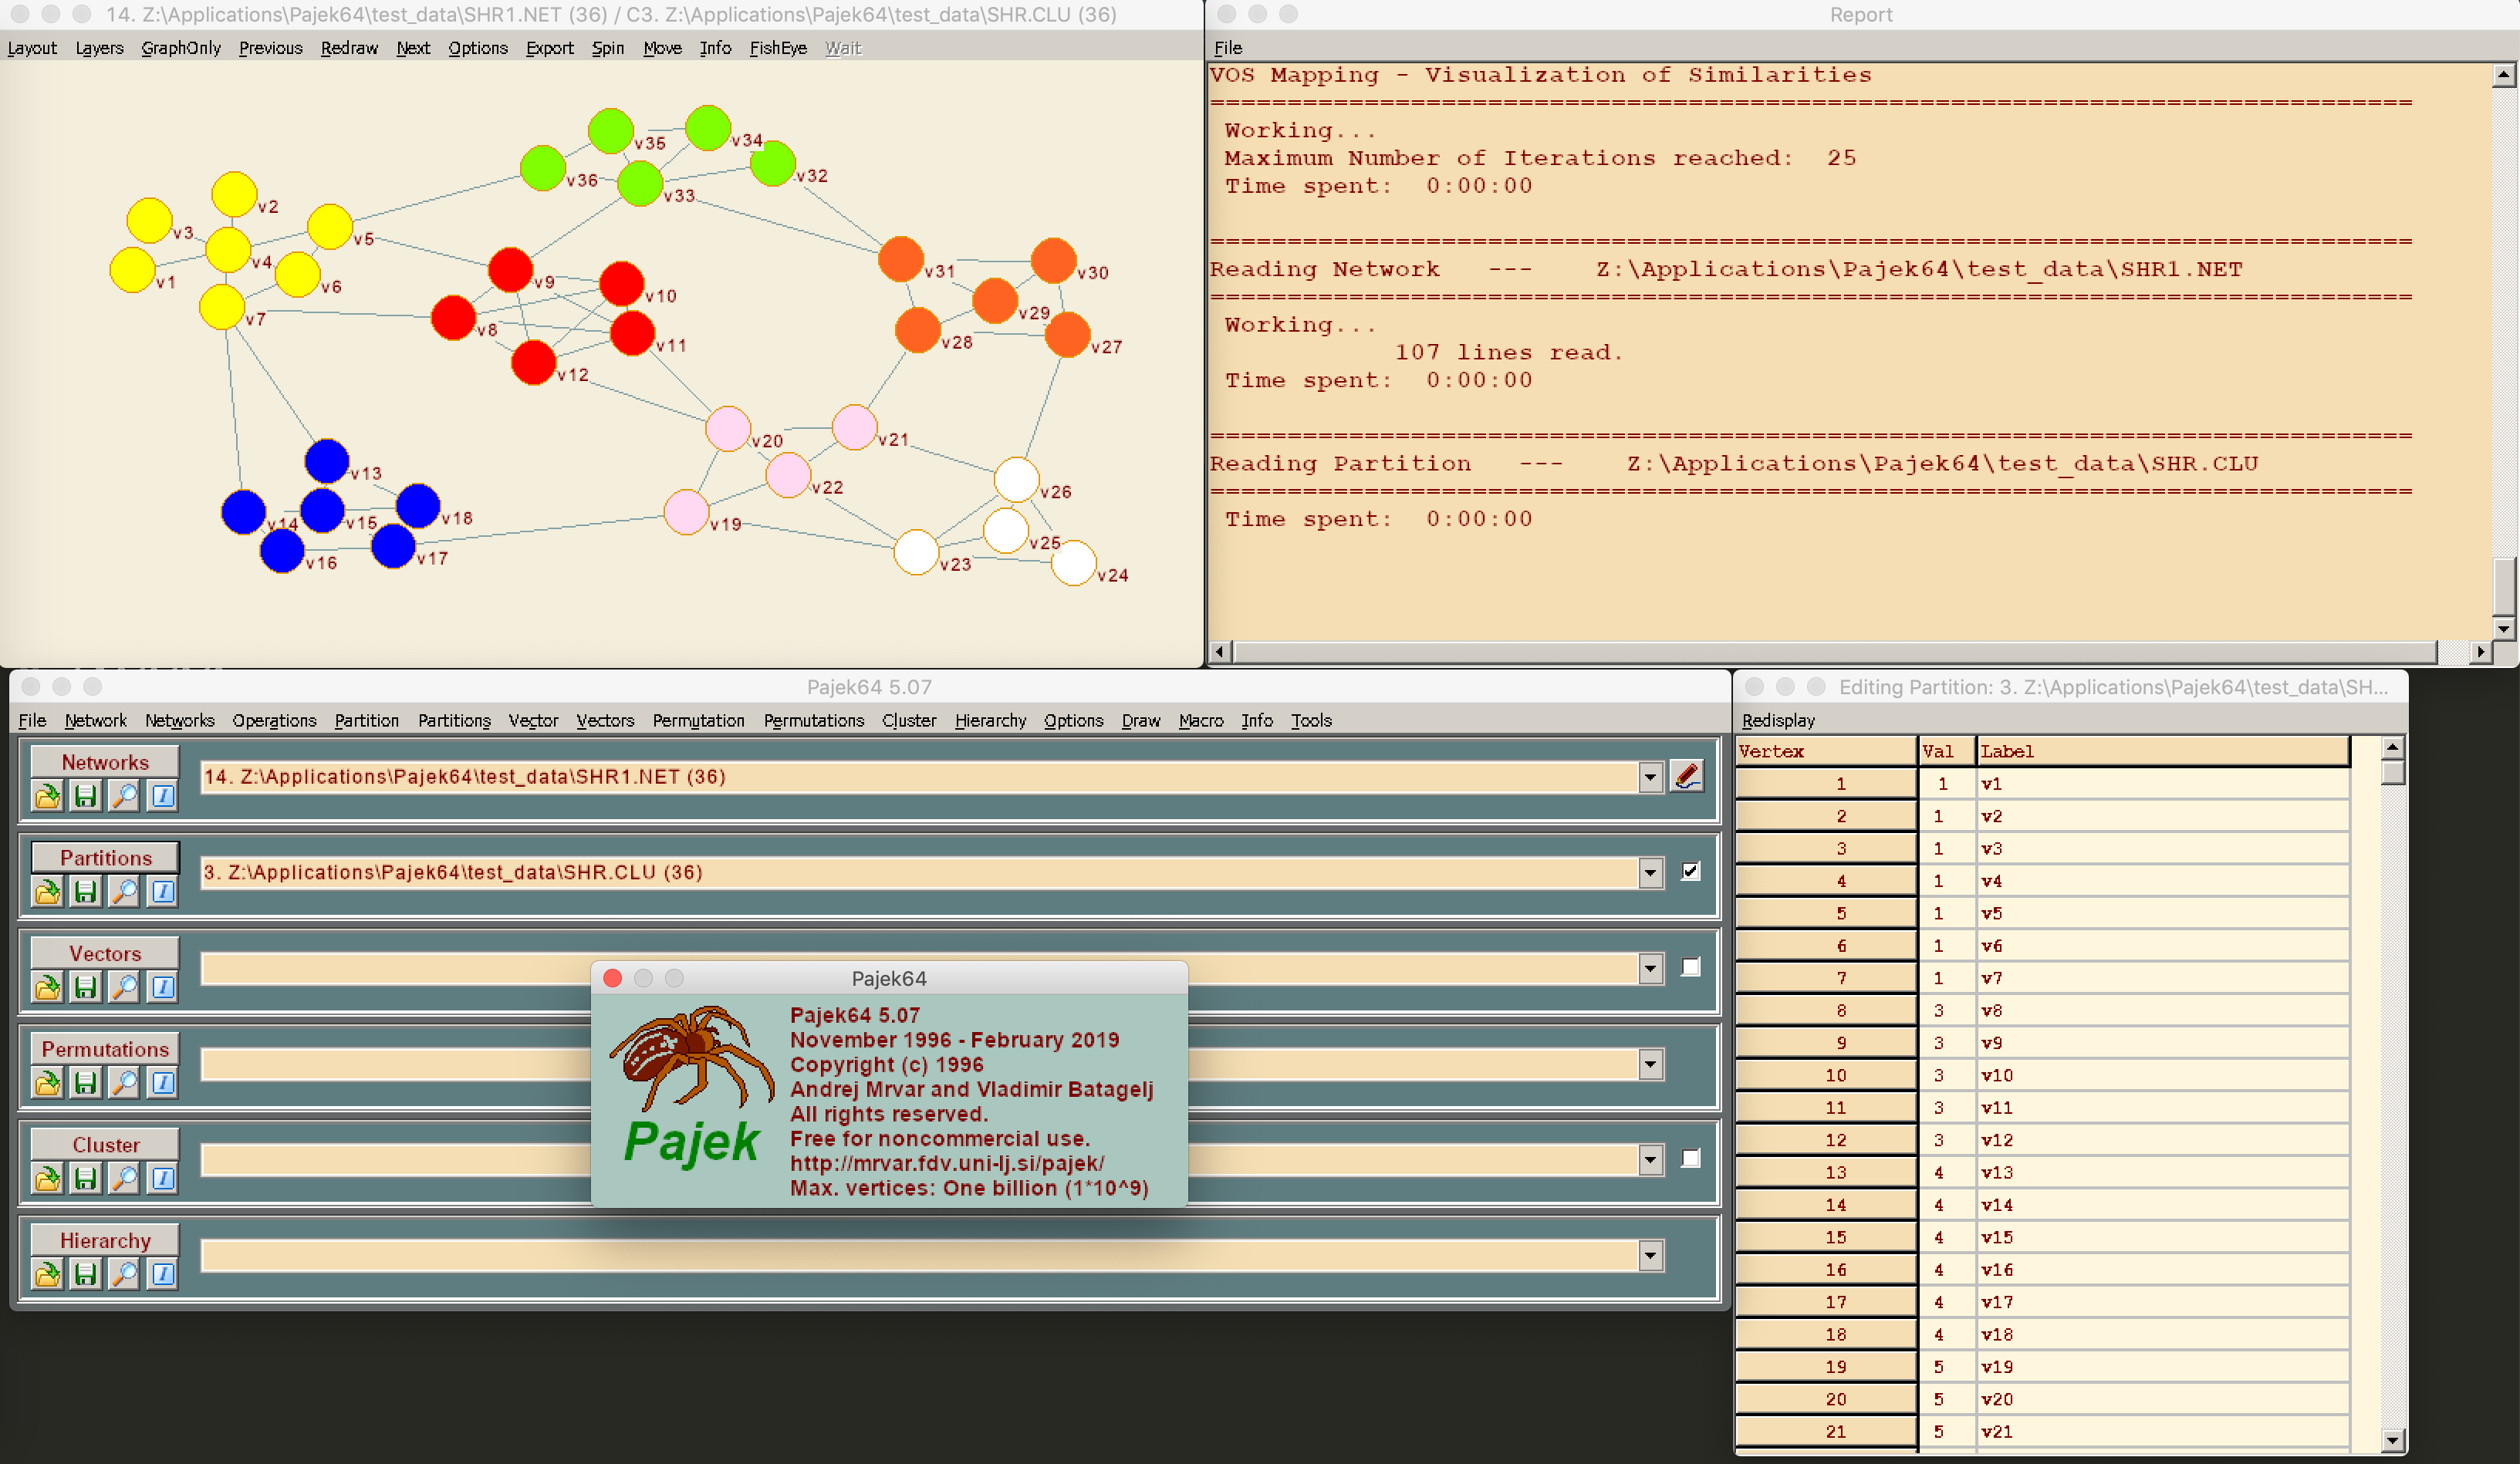Screen dimensions: 2520x1464
Task: Click the Report window horizontal scrollbar
Action: pos(1834,652)
